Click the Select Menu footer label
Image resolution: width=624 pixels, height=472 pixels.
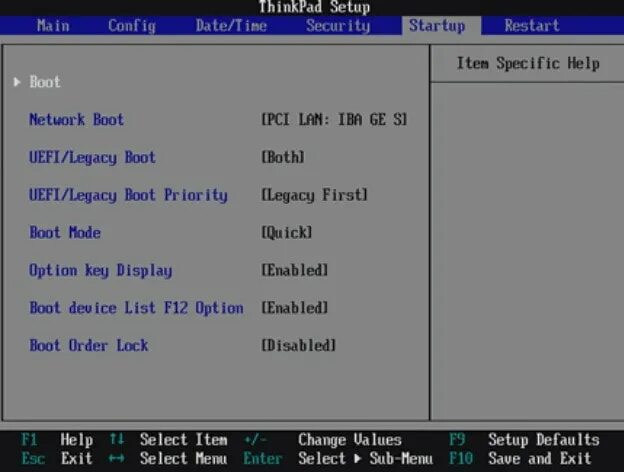(x=183, y=458)
